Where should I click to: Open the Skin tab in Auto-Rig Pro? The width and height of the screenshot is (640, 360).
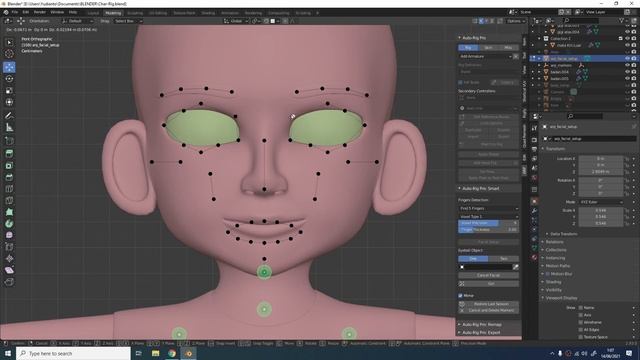[x=489, y=48]
